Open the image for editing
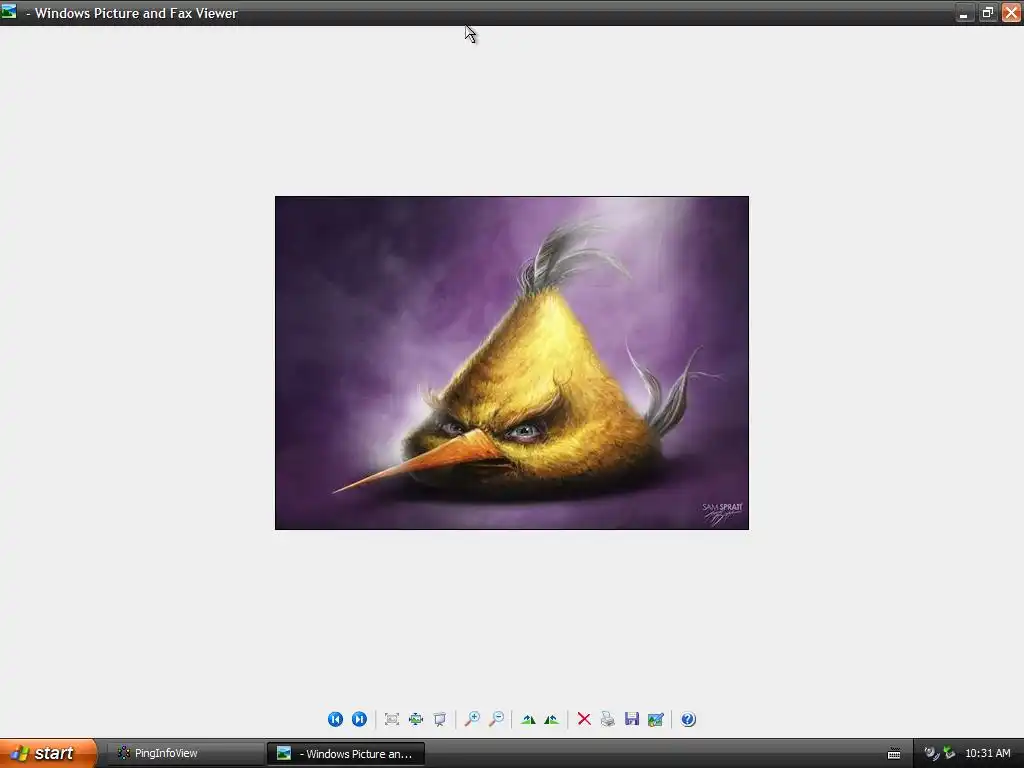Viewport: 1024px width, 768px height. (656, 719)
